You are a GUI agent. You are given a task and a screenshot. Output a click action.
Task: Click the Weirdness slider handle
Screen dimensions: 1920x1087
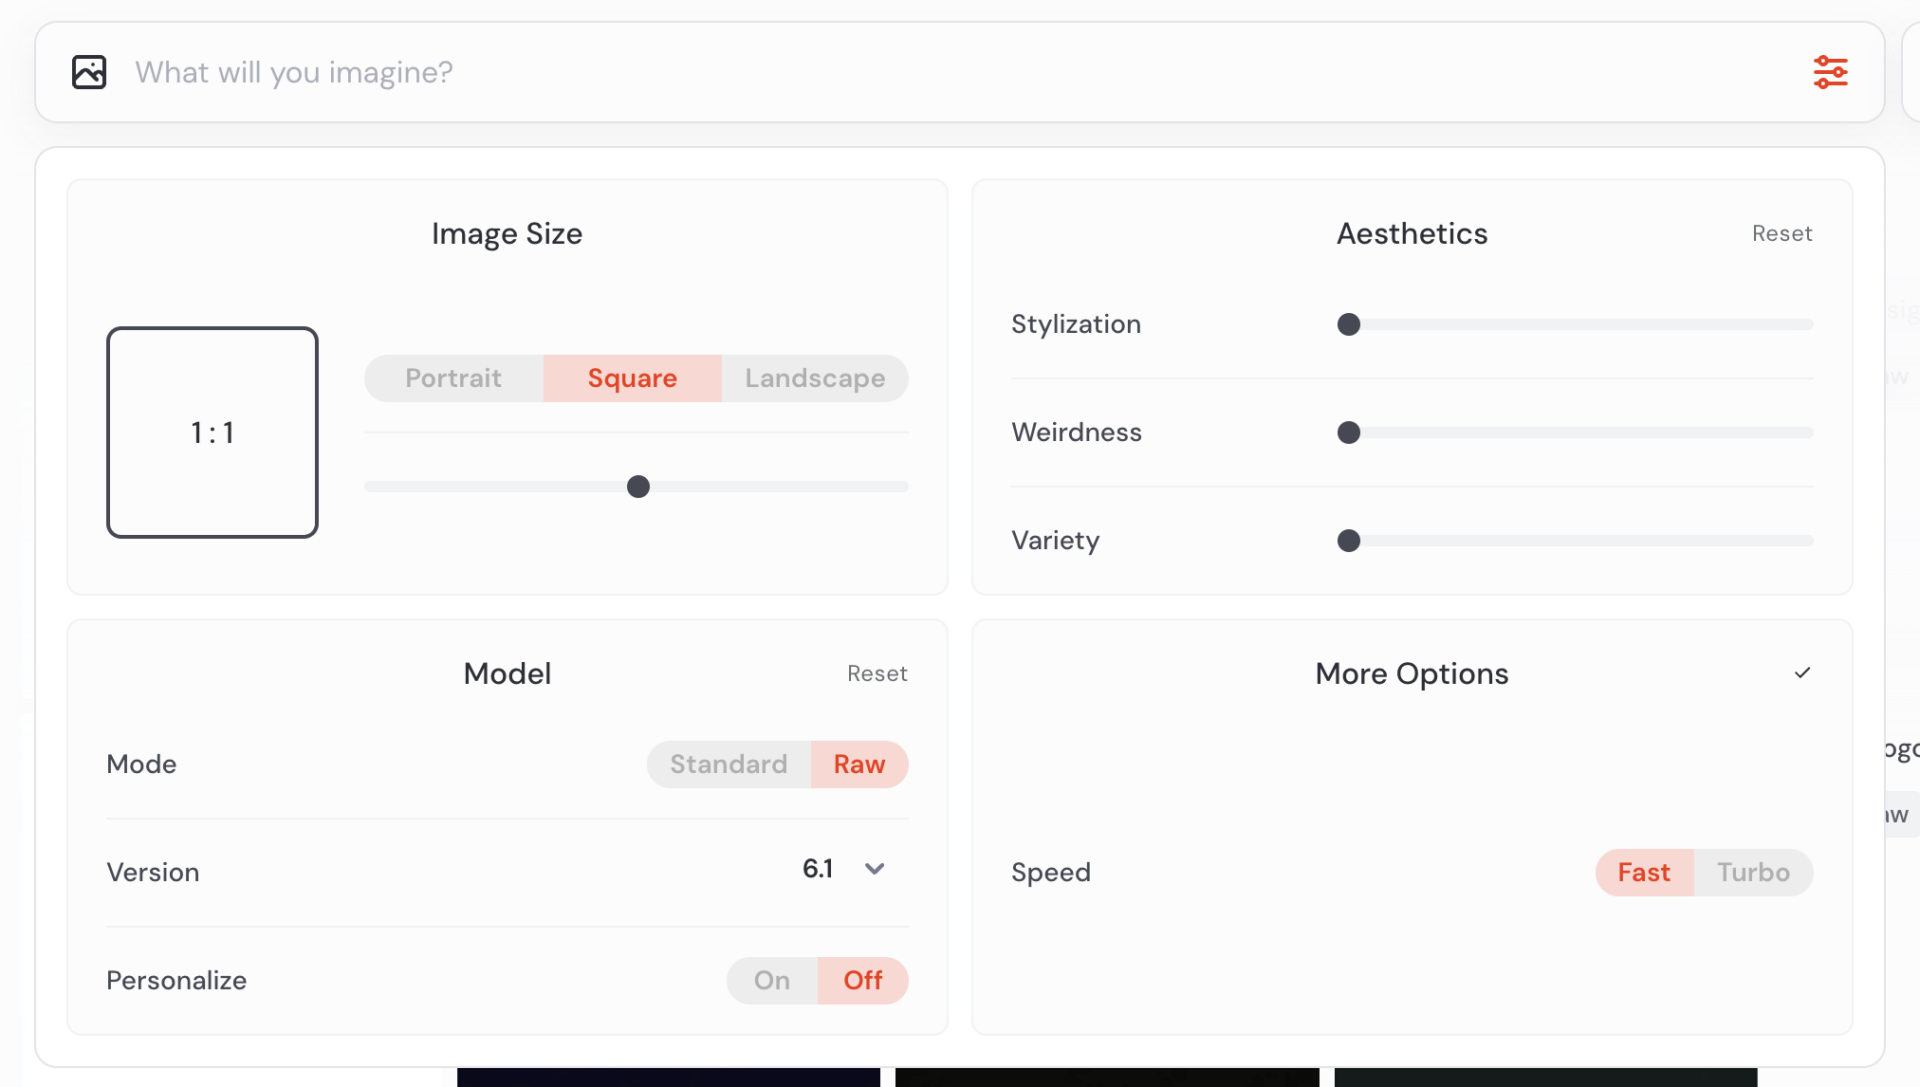(1348, 432)
